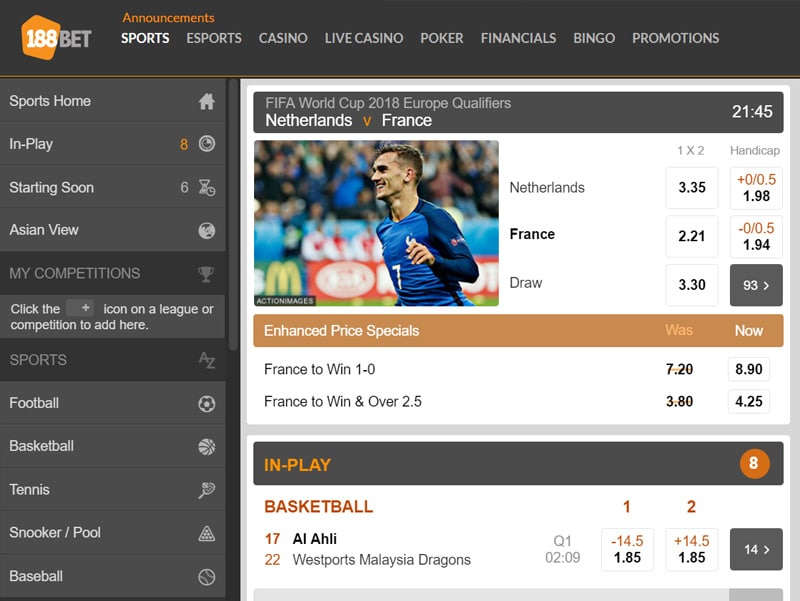Screen dimensions: 800x601
Task: Click the Football soccer ball icon
Action: [206, 404]
